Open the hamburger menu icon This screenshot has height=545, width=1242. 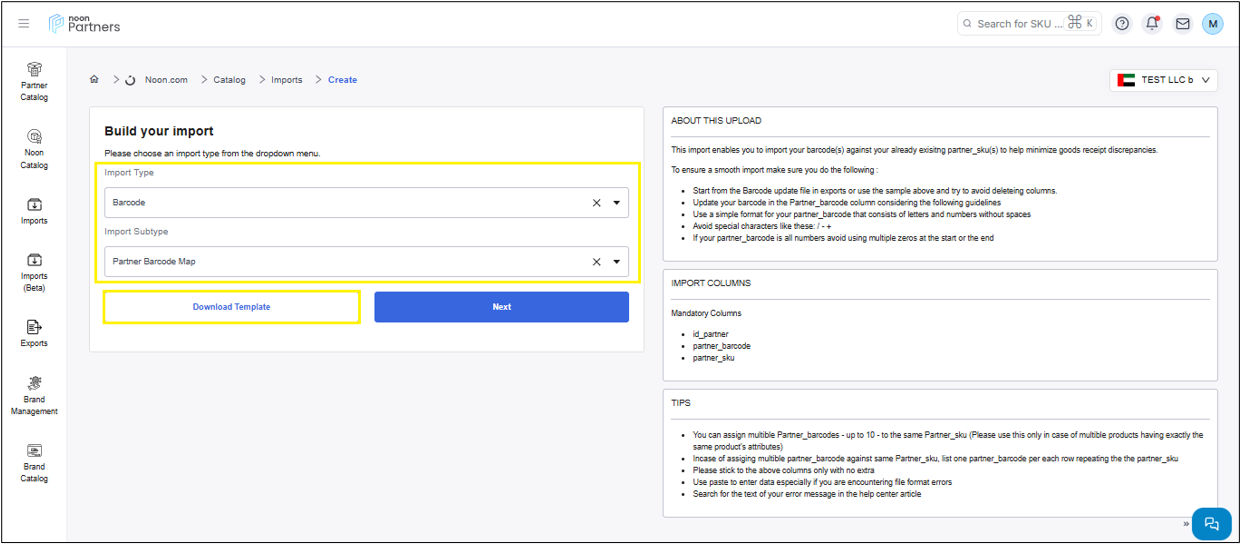(24, 24)
